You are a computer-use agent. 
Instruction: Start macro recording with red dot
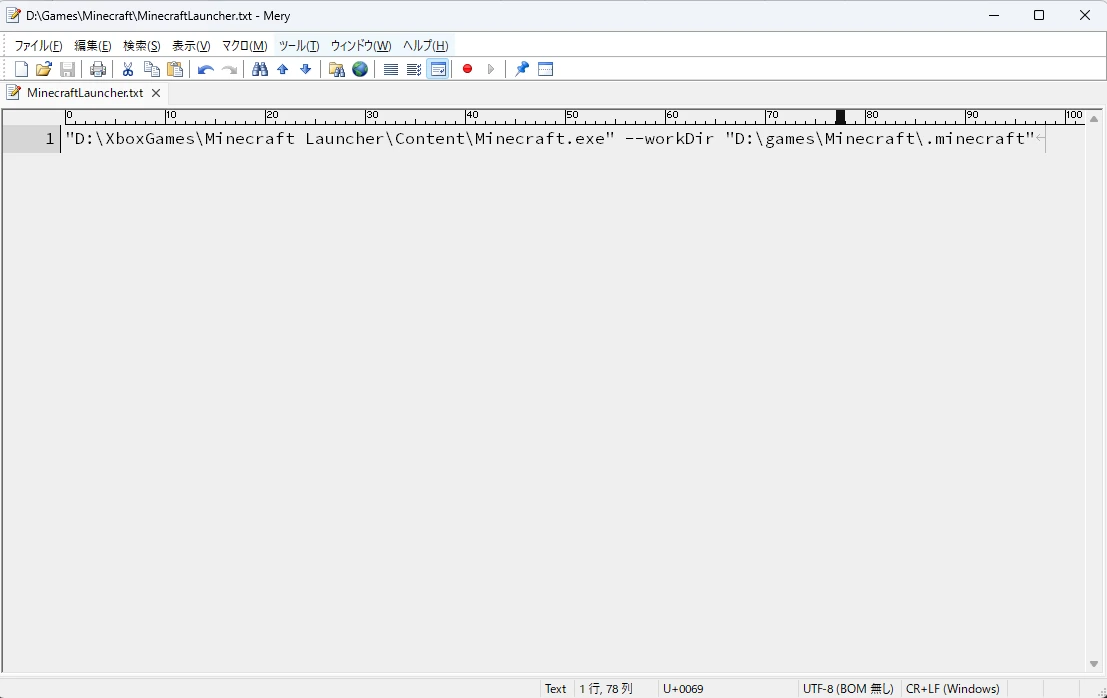pyautogui.click(x=467, y=69)
